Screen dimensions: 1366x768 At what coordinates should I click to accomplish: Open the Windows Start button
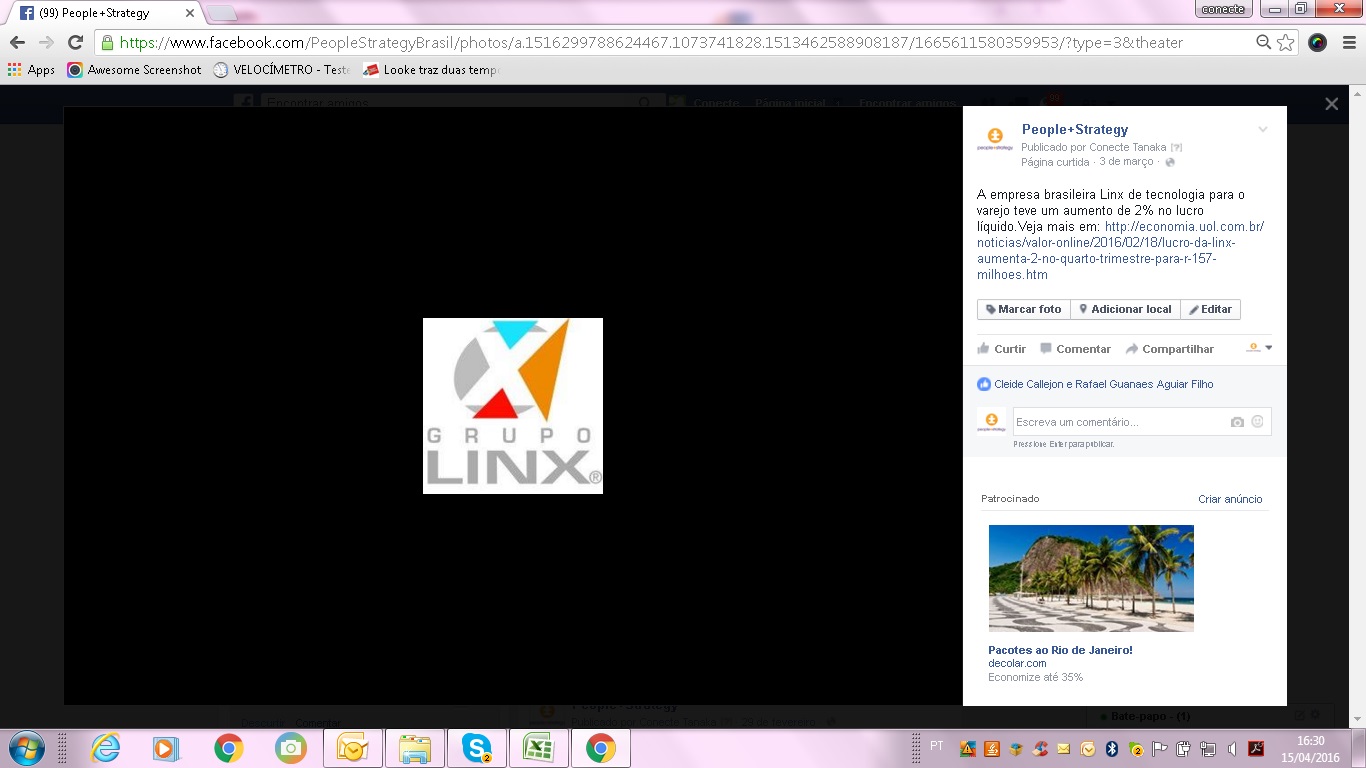pyautogui.click(x=25, y=748)
